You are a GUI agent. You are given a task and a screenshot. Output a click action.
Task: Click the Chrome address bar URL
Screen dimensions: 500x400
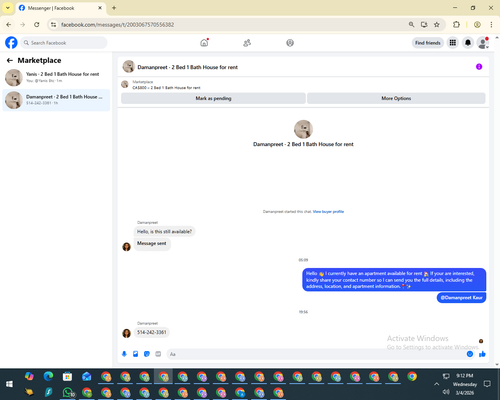pyautogui.click(x=117, y=25)
